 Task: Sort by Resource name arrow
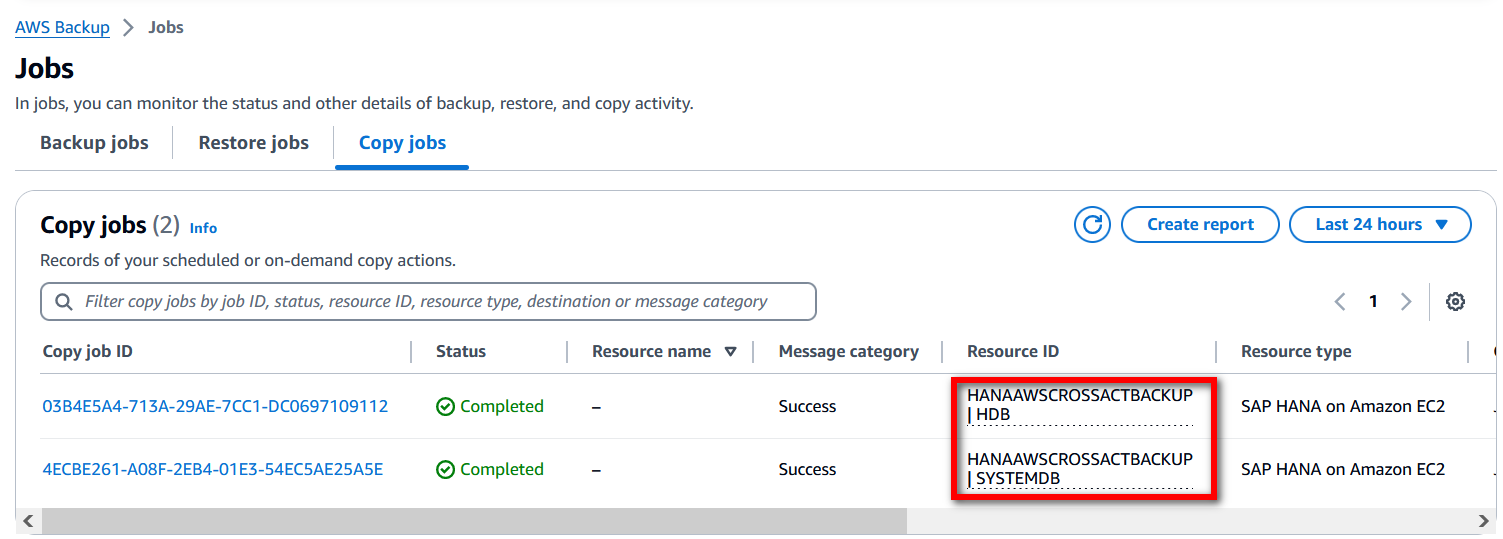(730, 352)
